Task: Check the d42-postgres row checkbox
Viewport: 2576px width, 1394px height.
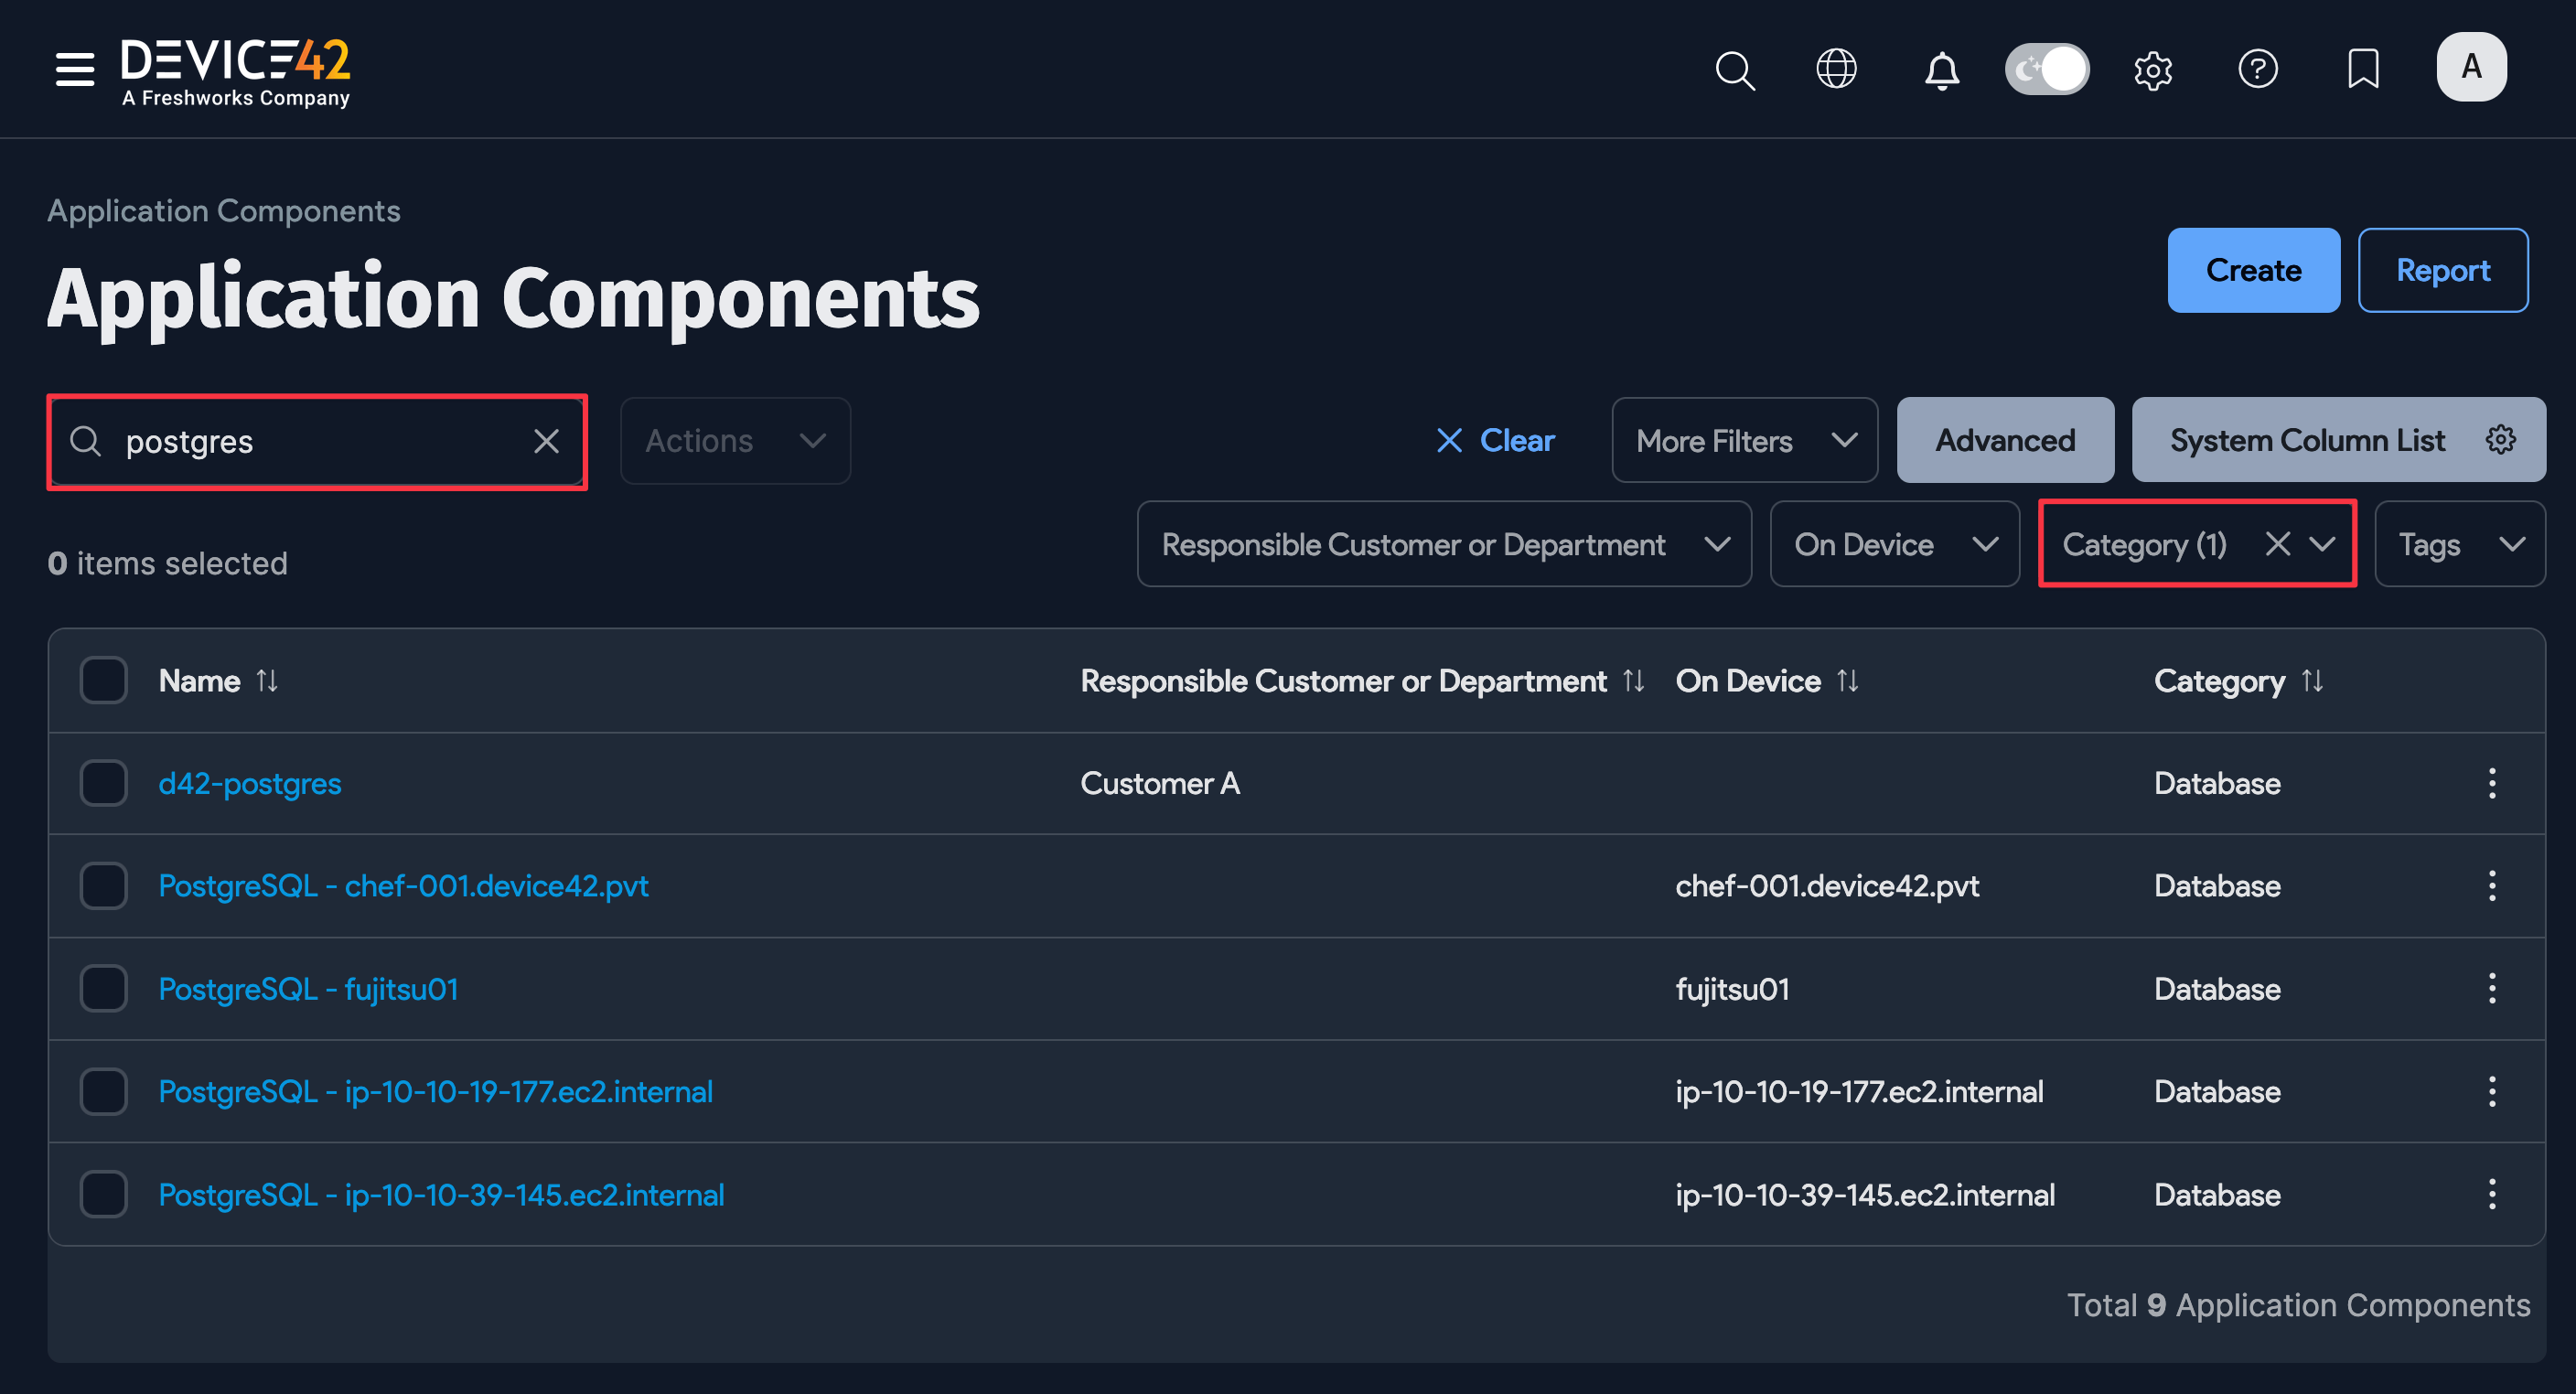Action: pos(103,783)
